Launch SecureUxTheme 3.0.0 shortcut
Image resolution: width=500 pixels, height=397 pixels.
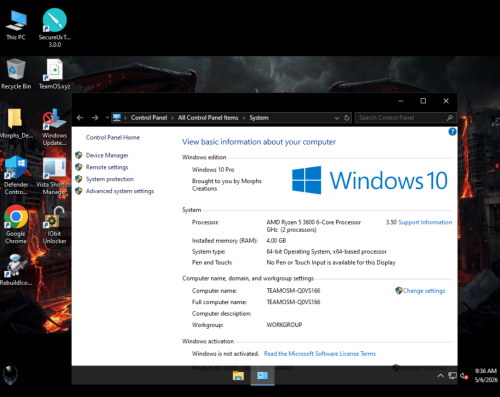pyautogui.click(x=55, y=28)
